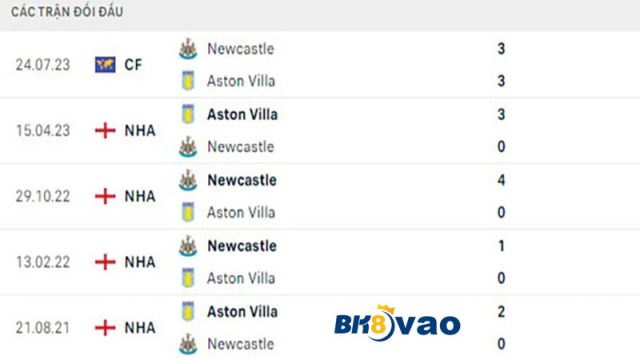Open the bold Aston Villa team in 15.04.23 match
640x360 pixels.
click(x=242, y=114)
